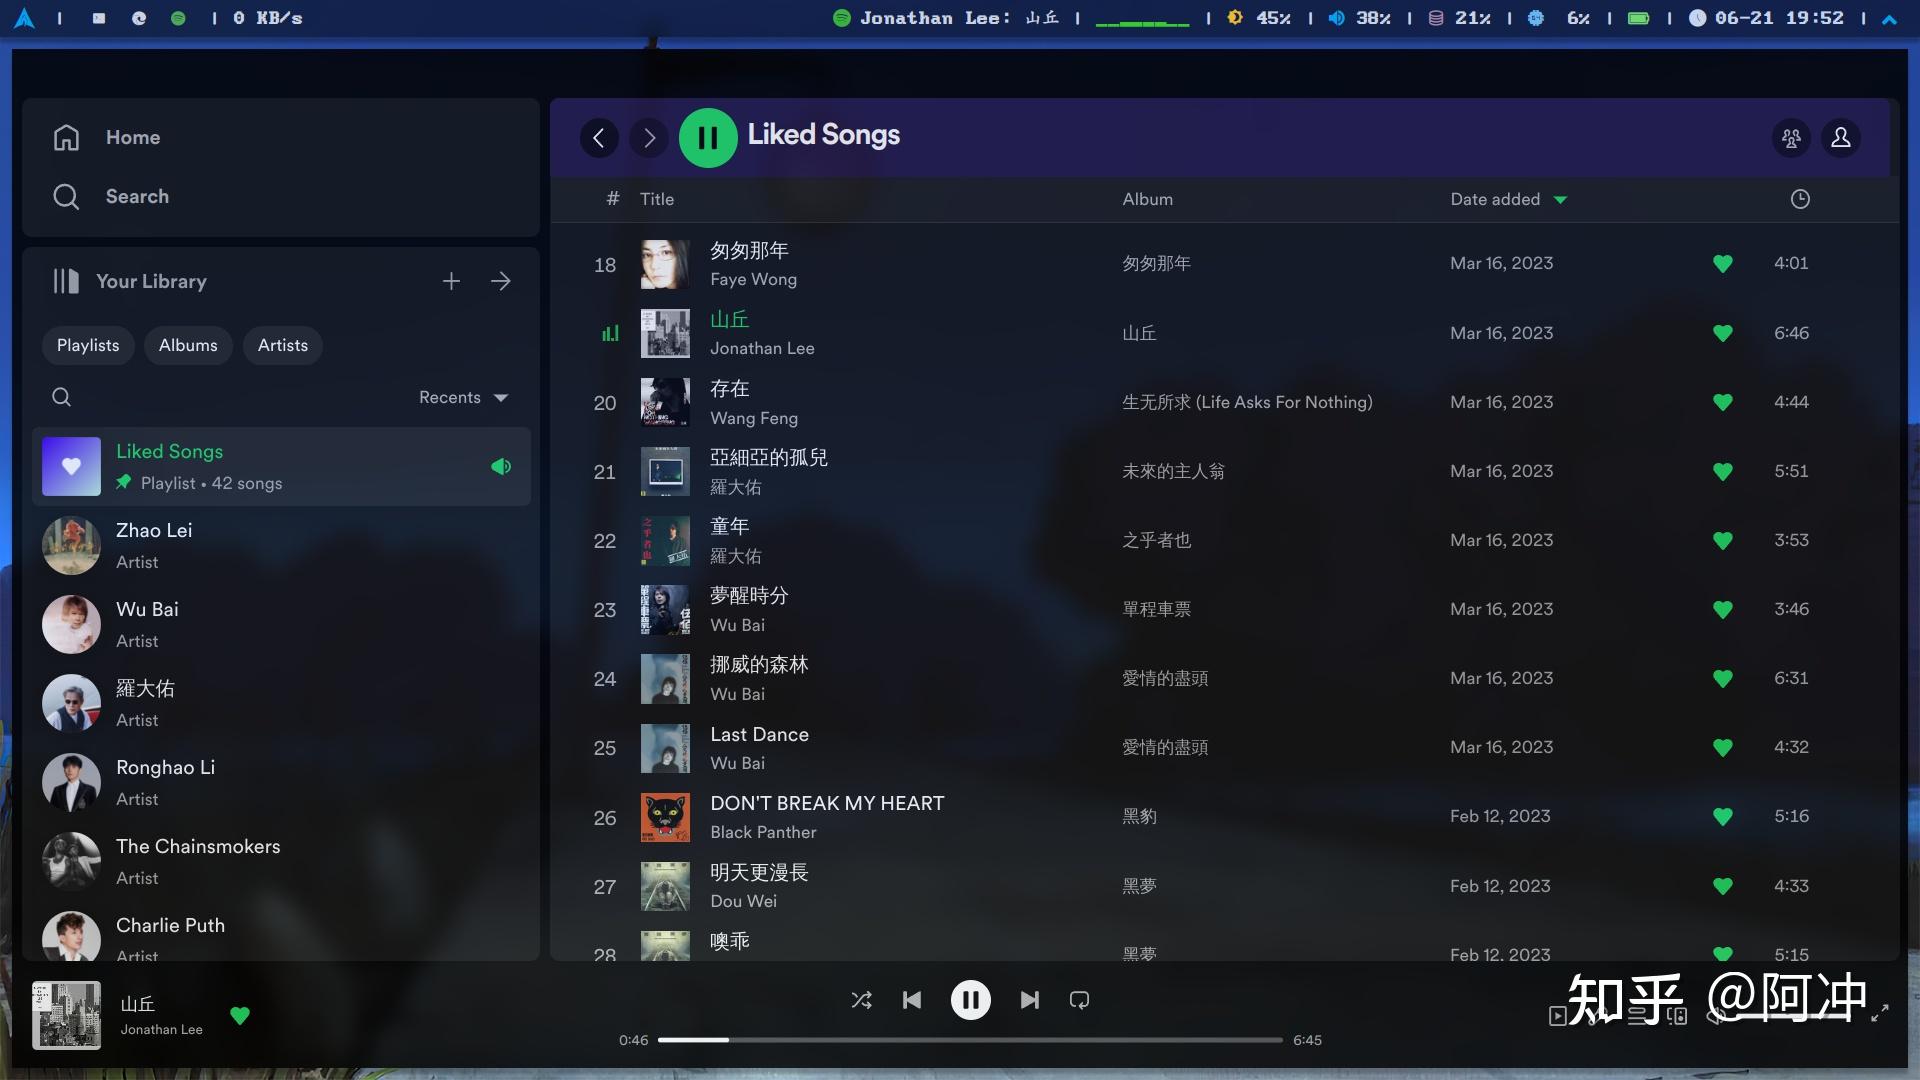Create a new playlist with the plus icon
This screenshot has width=1920, height=1080.
[451, 281]
